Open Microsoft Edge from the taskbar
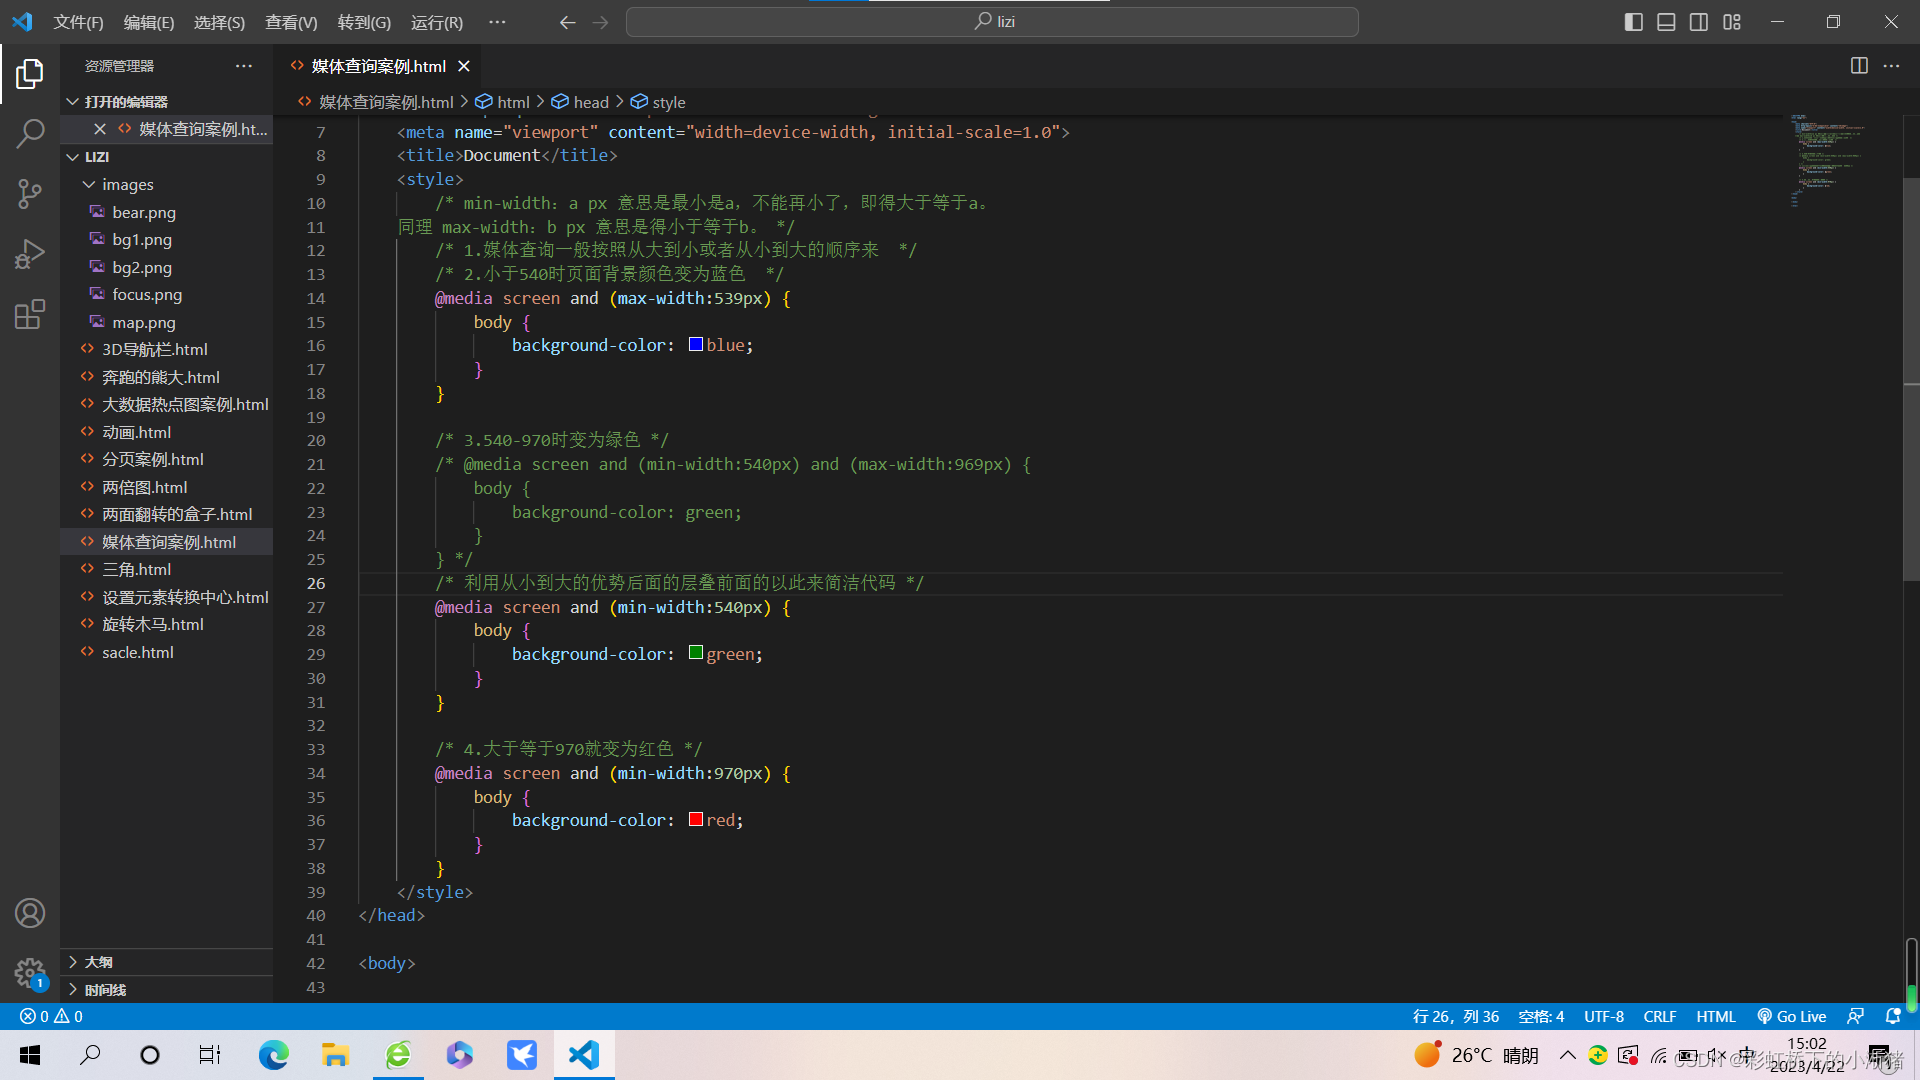The height and width of the screenshot is (1080, 1920). (273, 1055)
